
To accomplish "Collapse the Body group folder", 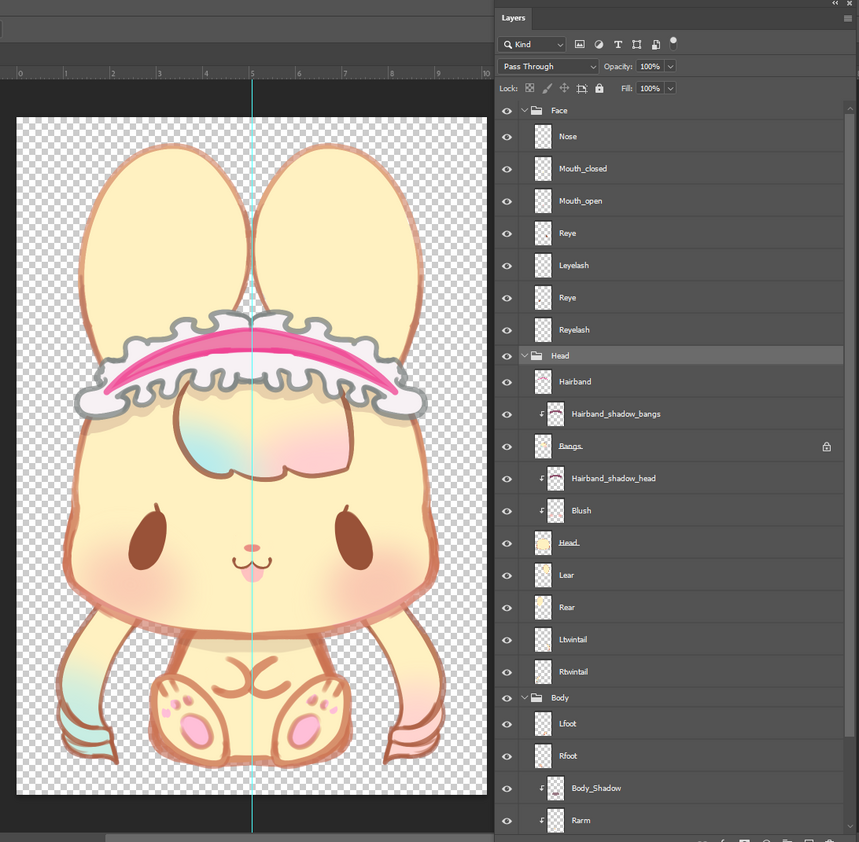I will (523, 698).
